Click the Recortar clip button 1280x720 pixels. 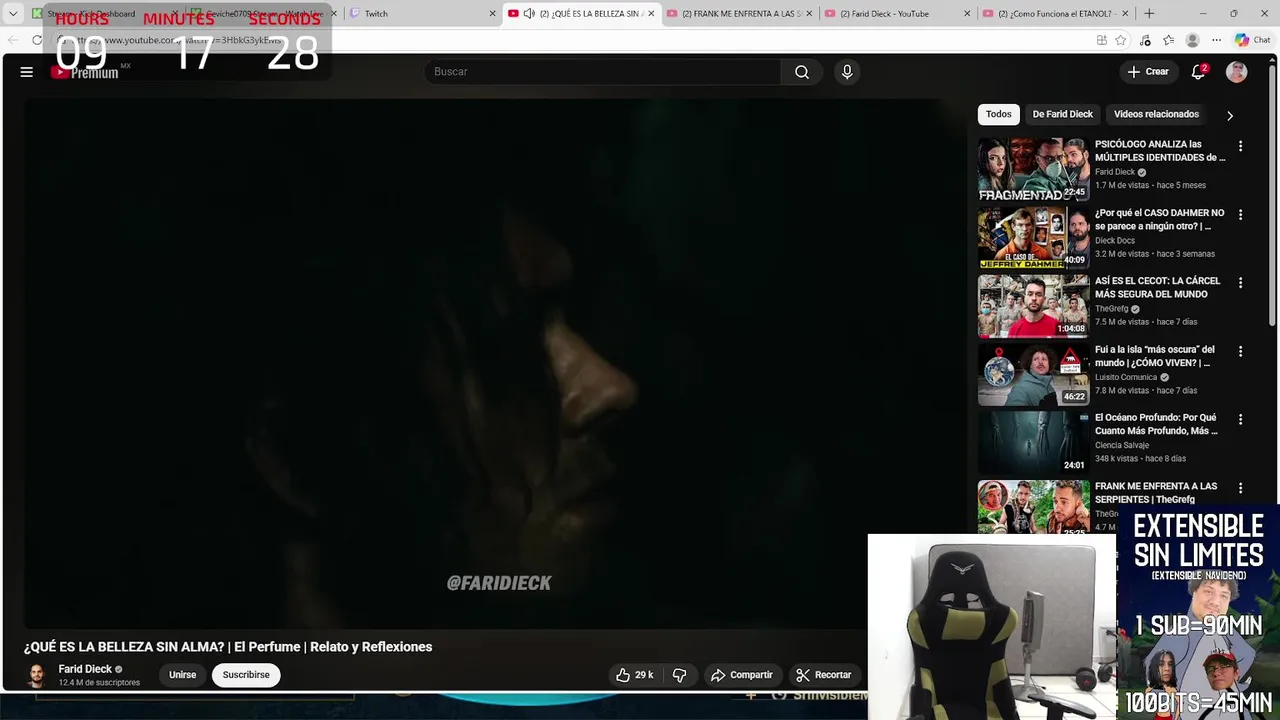(x=824, y=675)
